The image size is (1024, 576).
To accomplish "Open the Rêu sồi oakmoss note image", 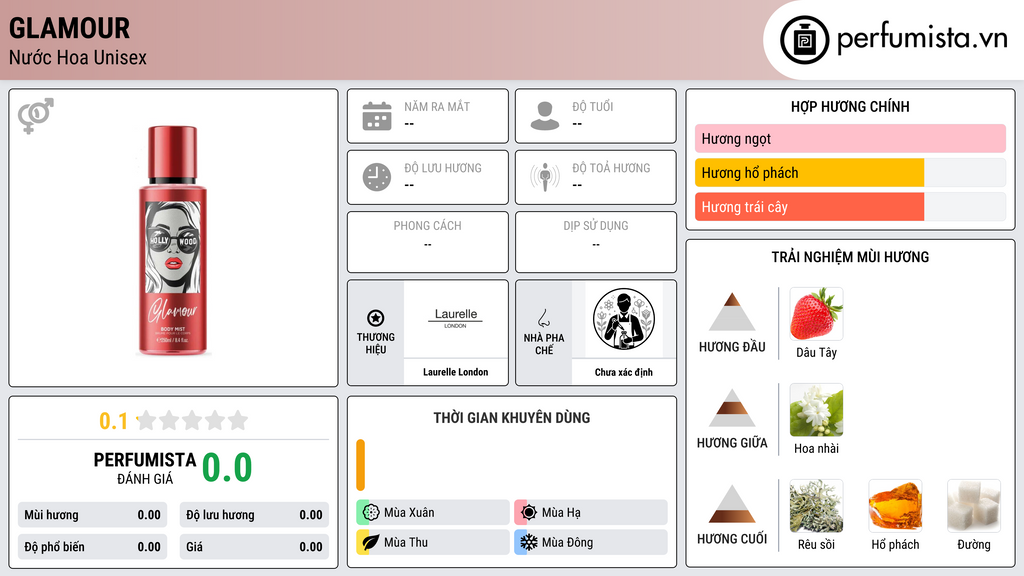I will (x=816, y=505).
